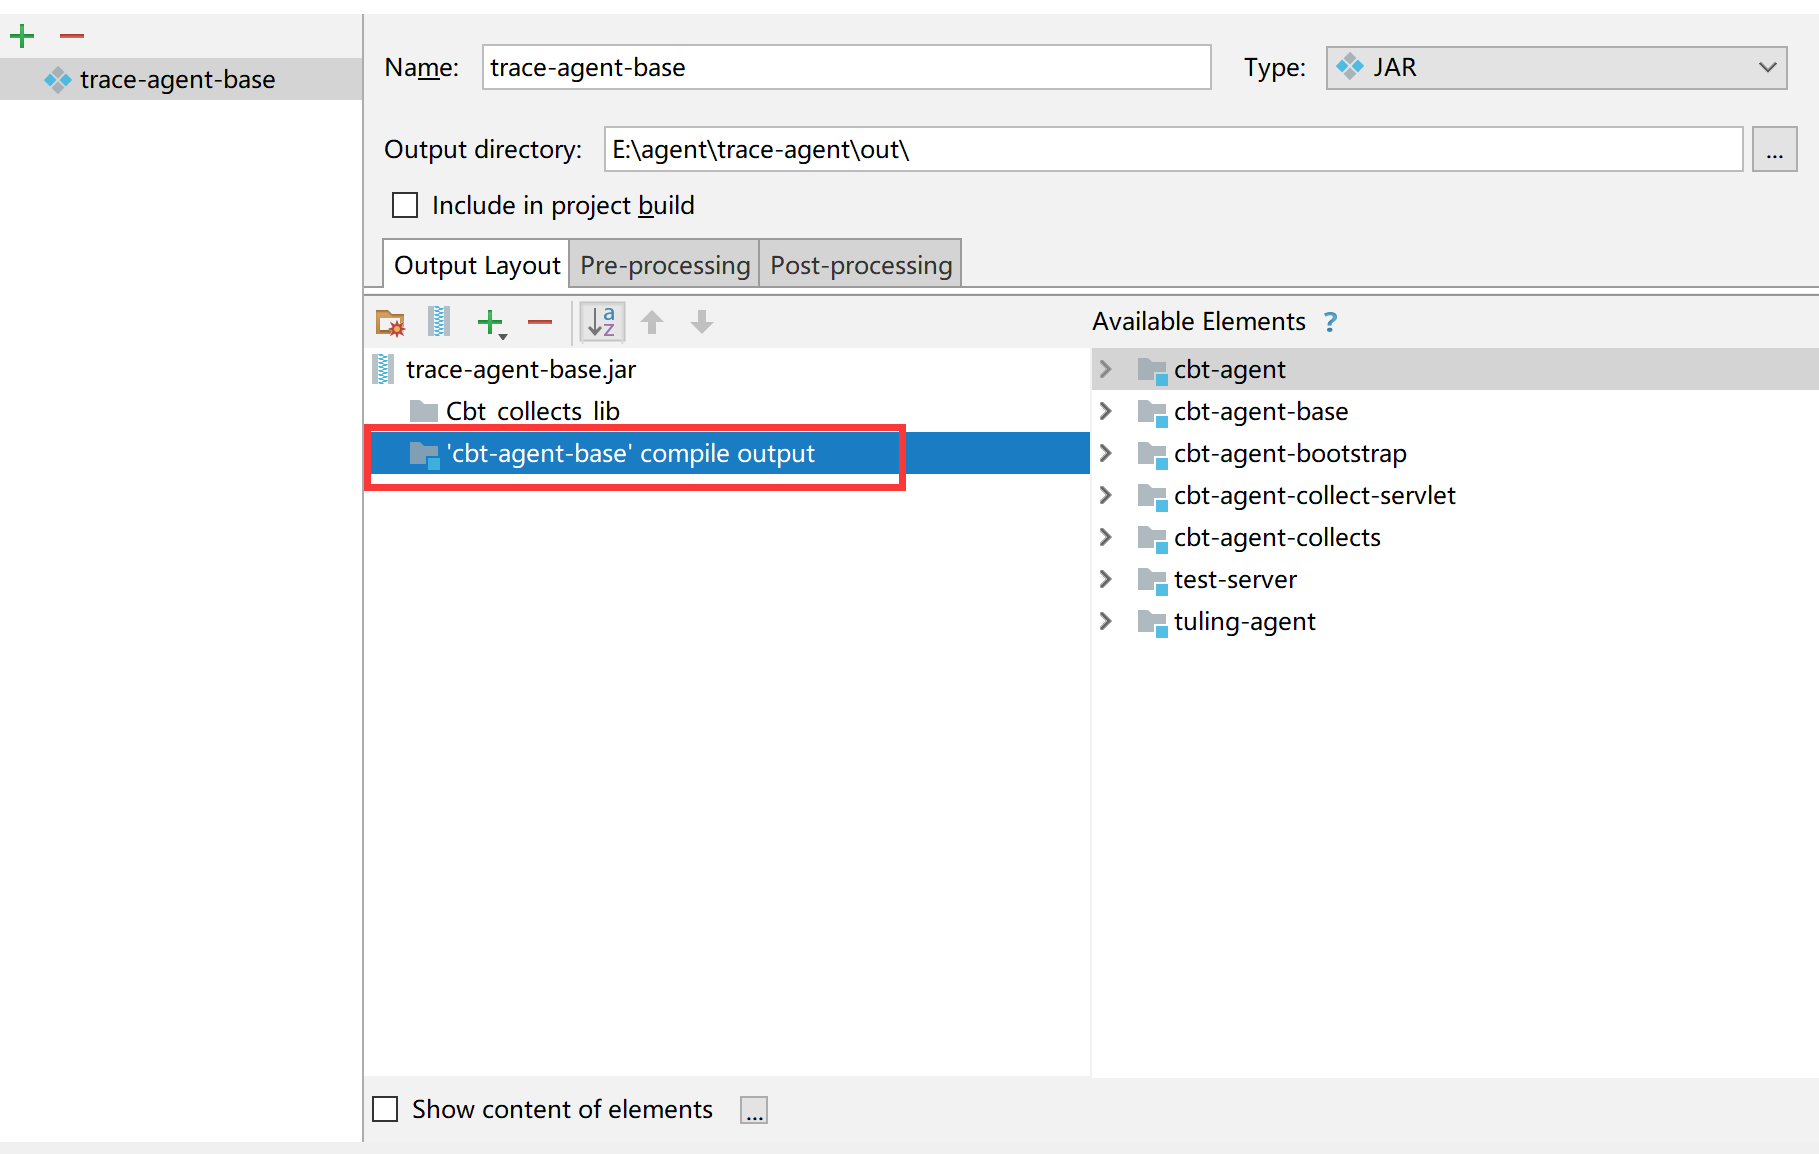
Task: Open Available Elements help question mark
Action: point(1330,322)
